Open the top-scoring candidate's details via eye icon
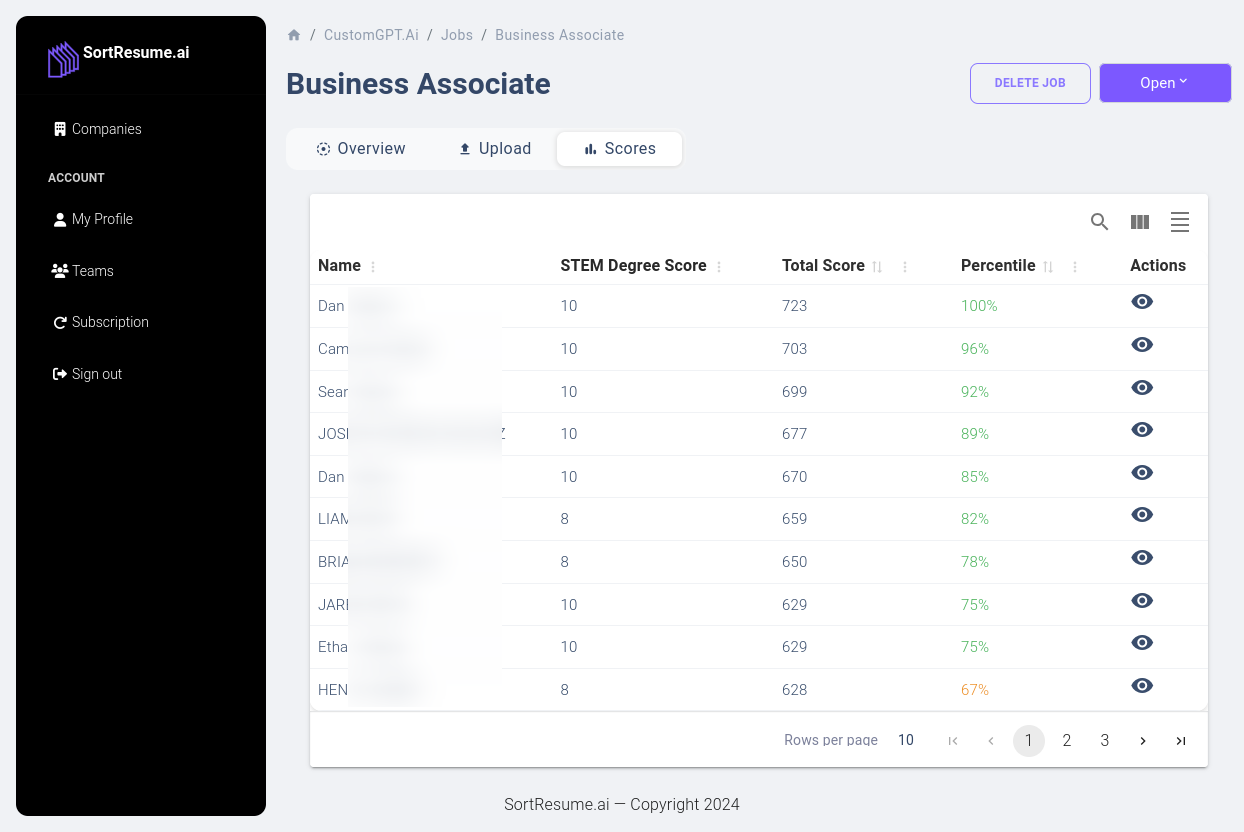The height and width of the screenshot is (832, 1244). [x=1142, y=301]
